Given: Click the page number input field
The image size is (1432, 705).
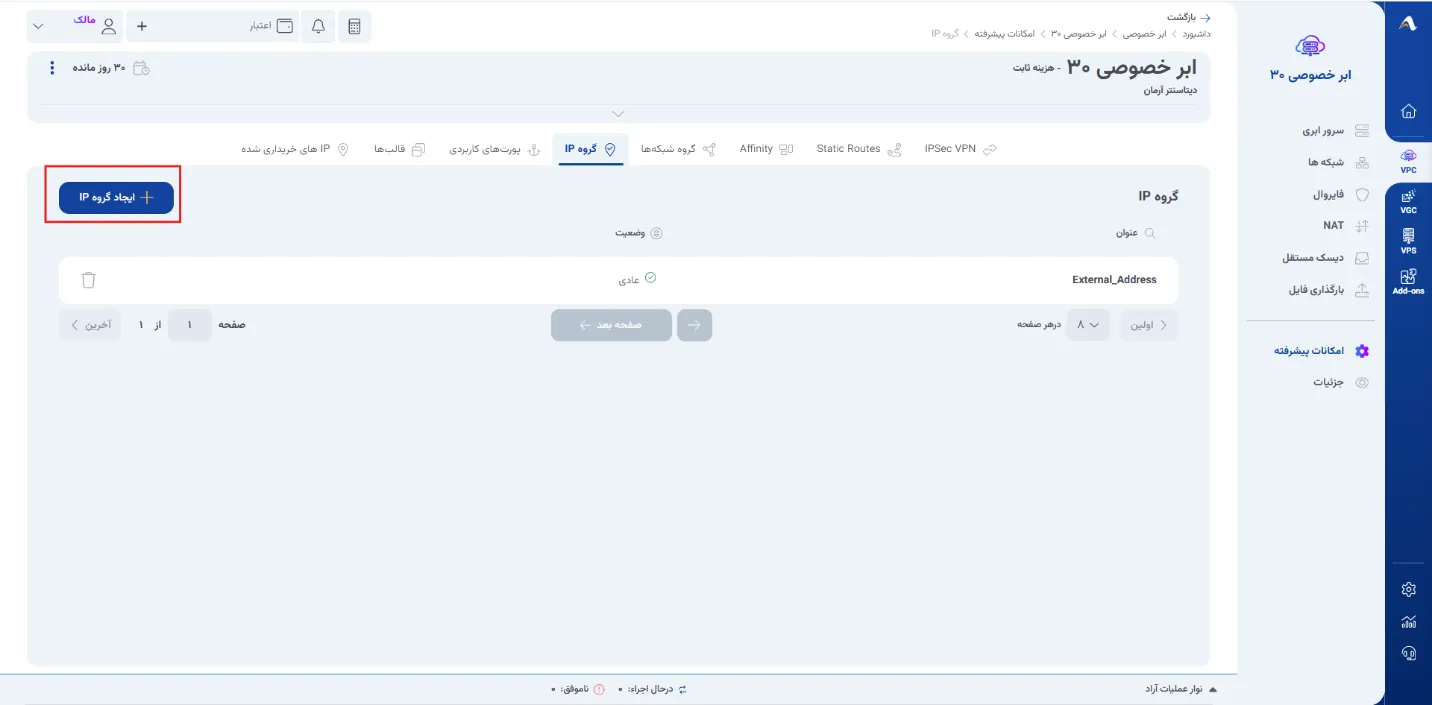Looking at the screenshot, I should tap(190, 325).
